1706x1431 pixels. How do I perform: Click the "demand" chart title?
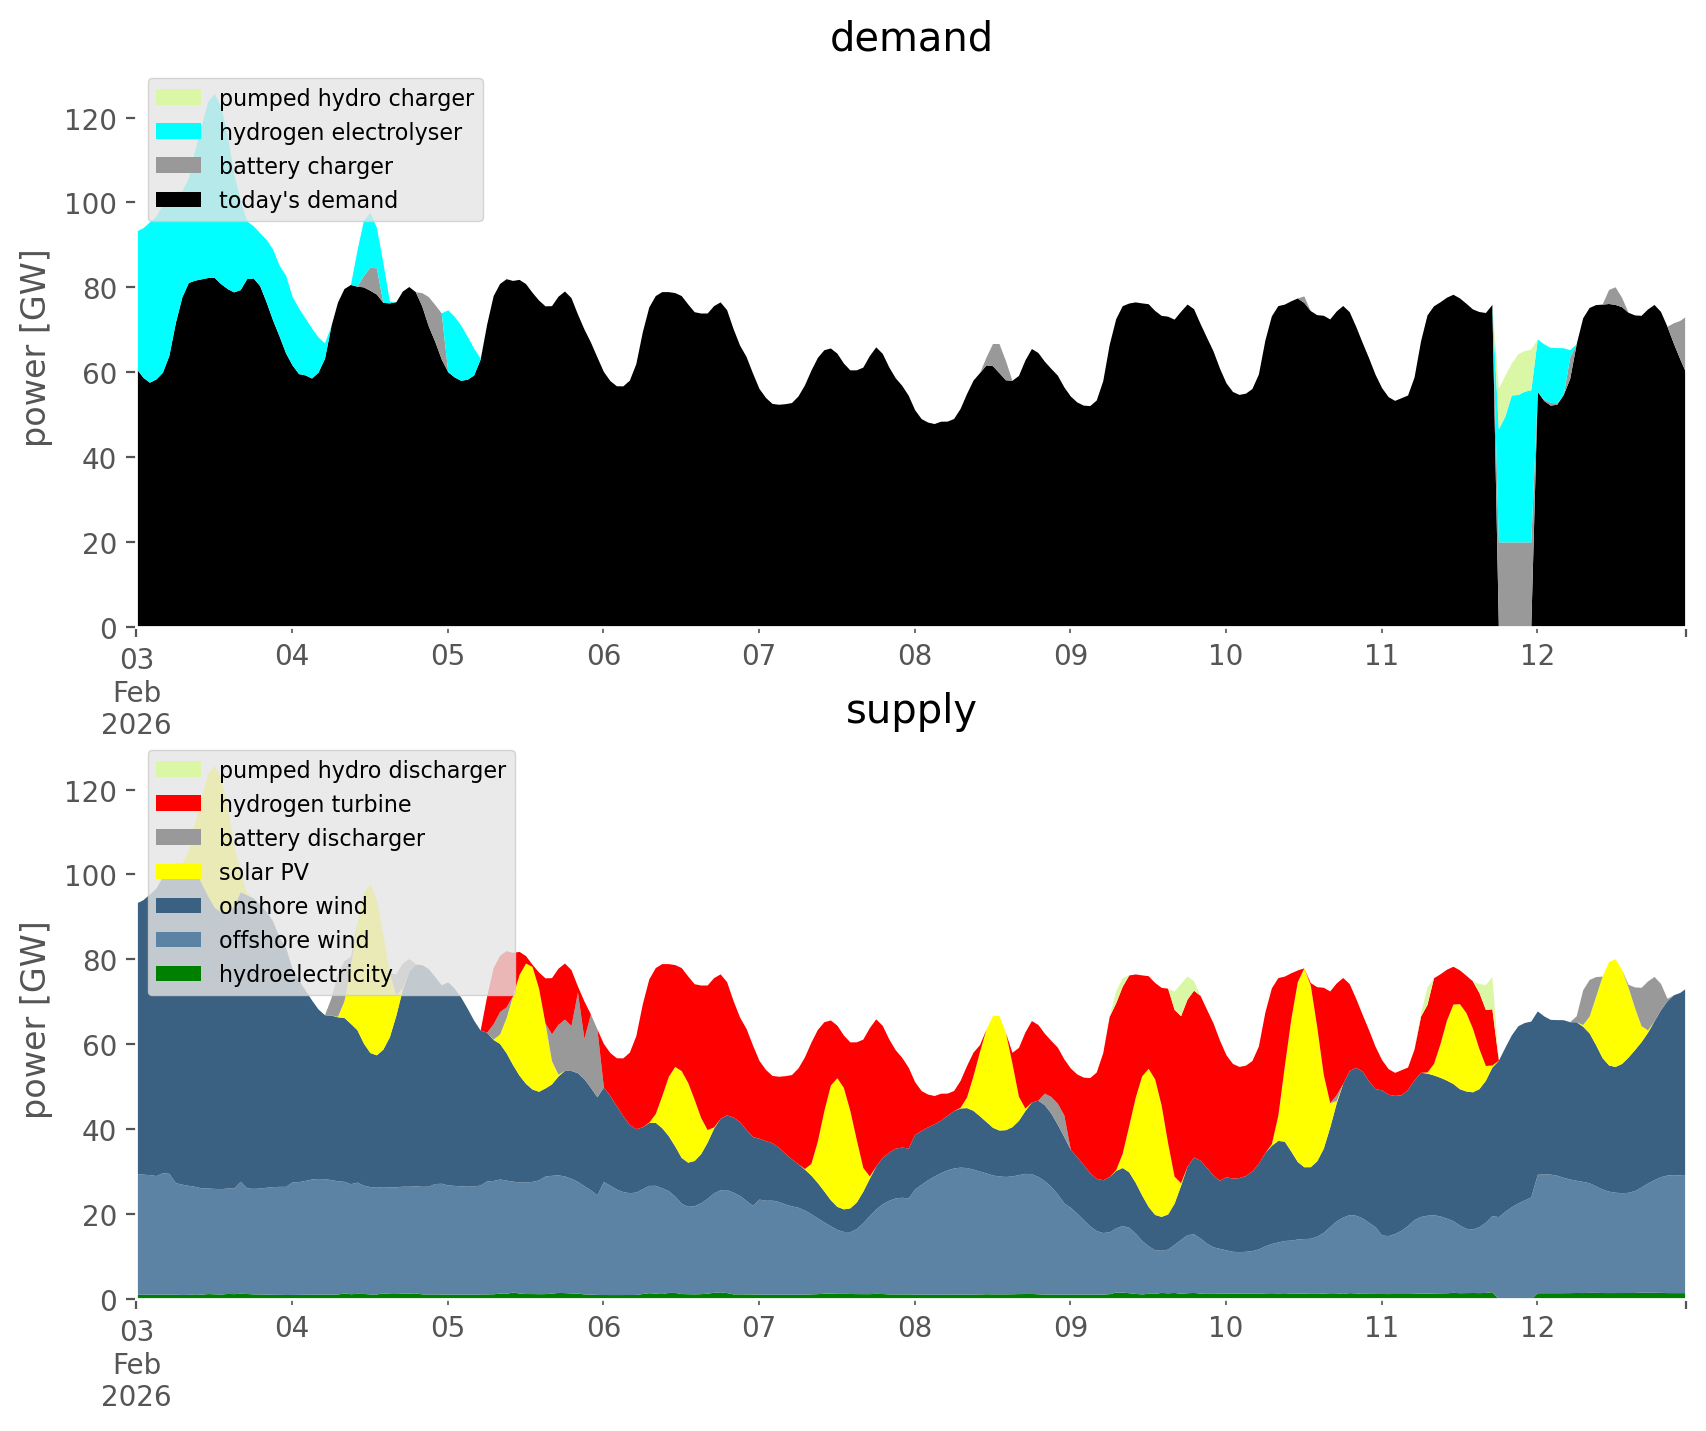pos(910,38)
